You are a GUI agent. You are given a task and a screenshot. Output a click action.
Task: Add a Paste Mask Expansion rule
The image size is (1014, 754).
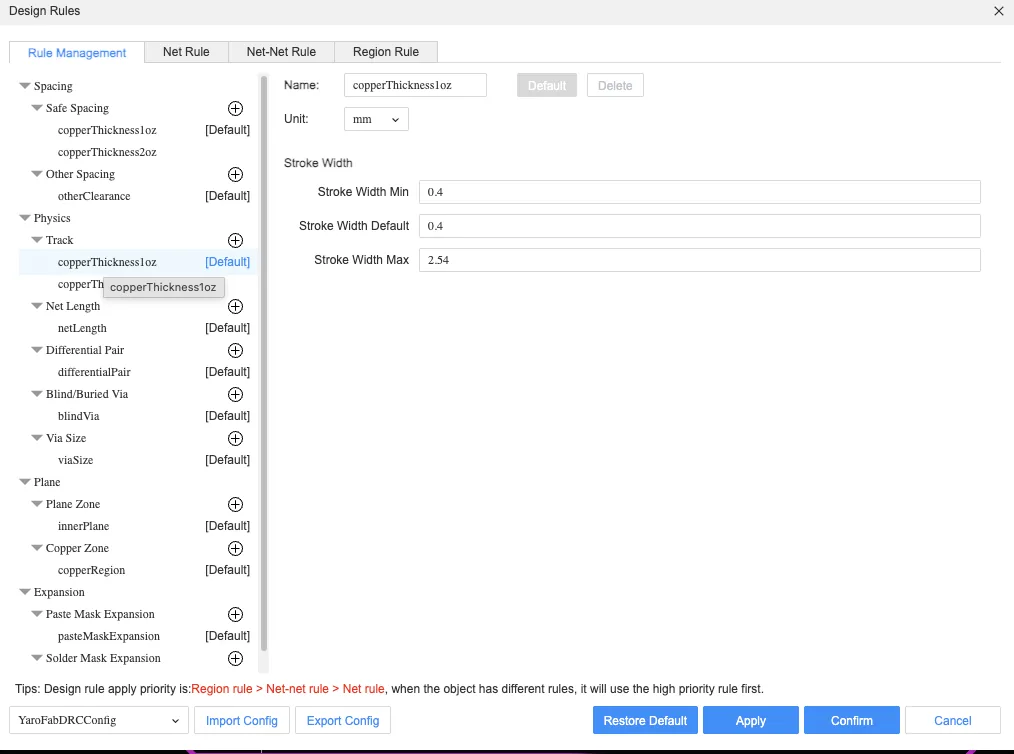pos(235,614)
